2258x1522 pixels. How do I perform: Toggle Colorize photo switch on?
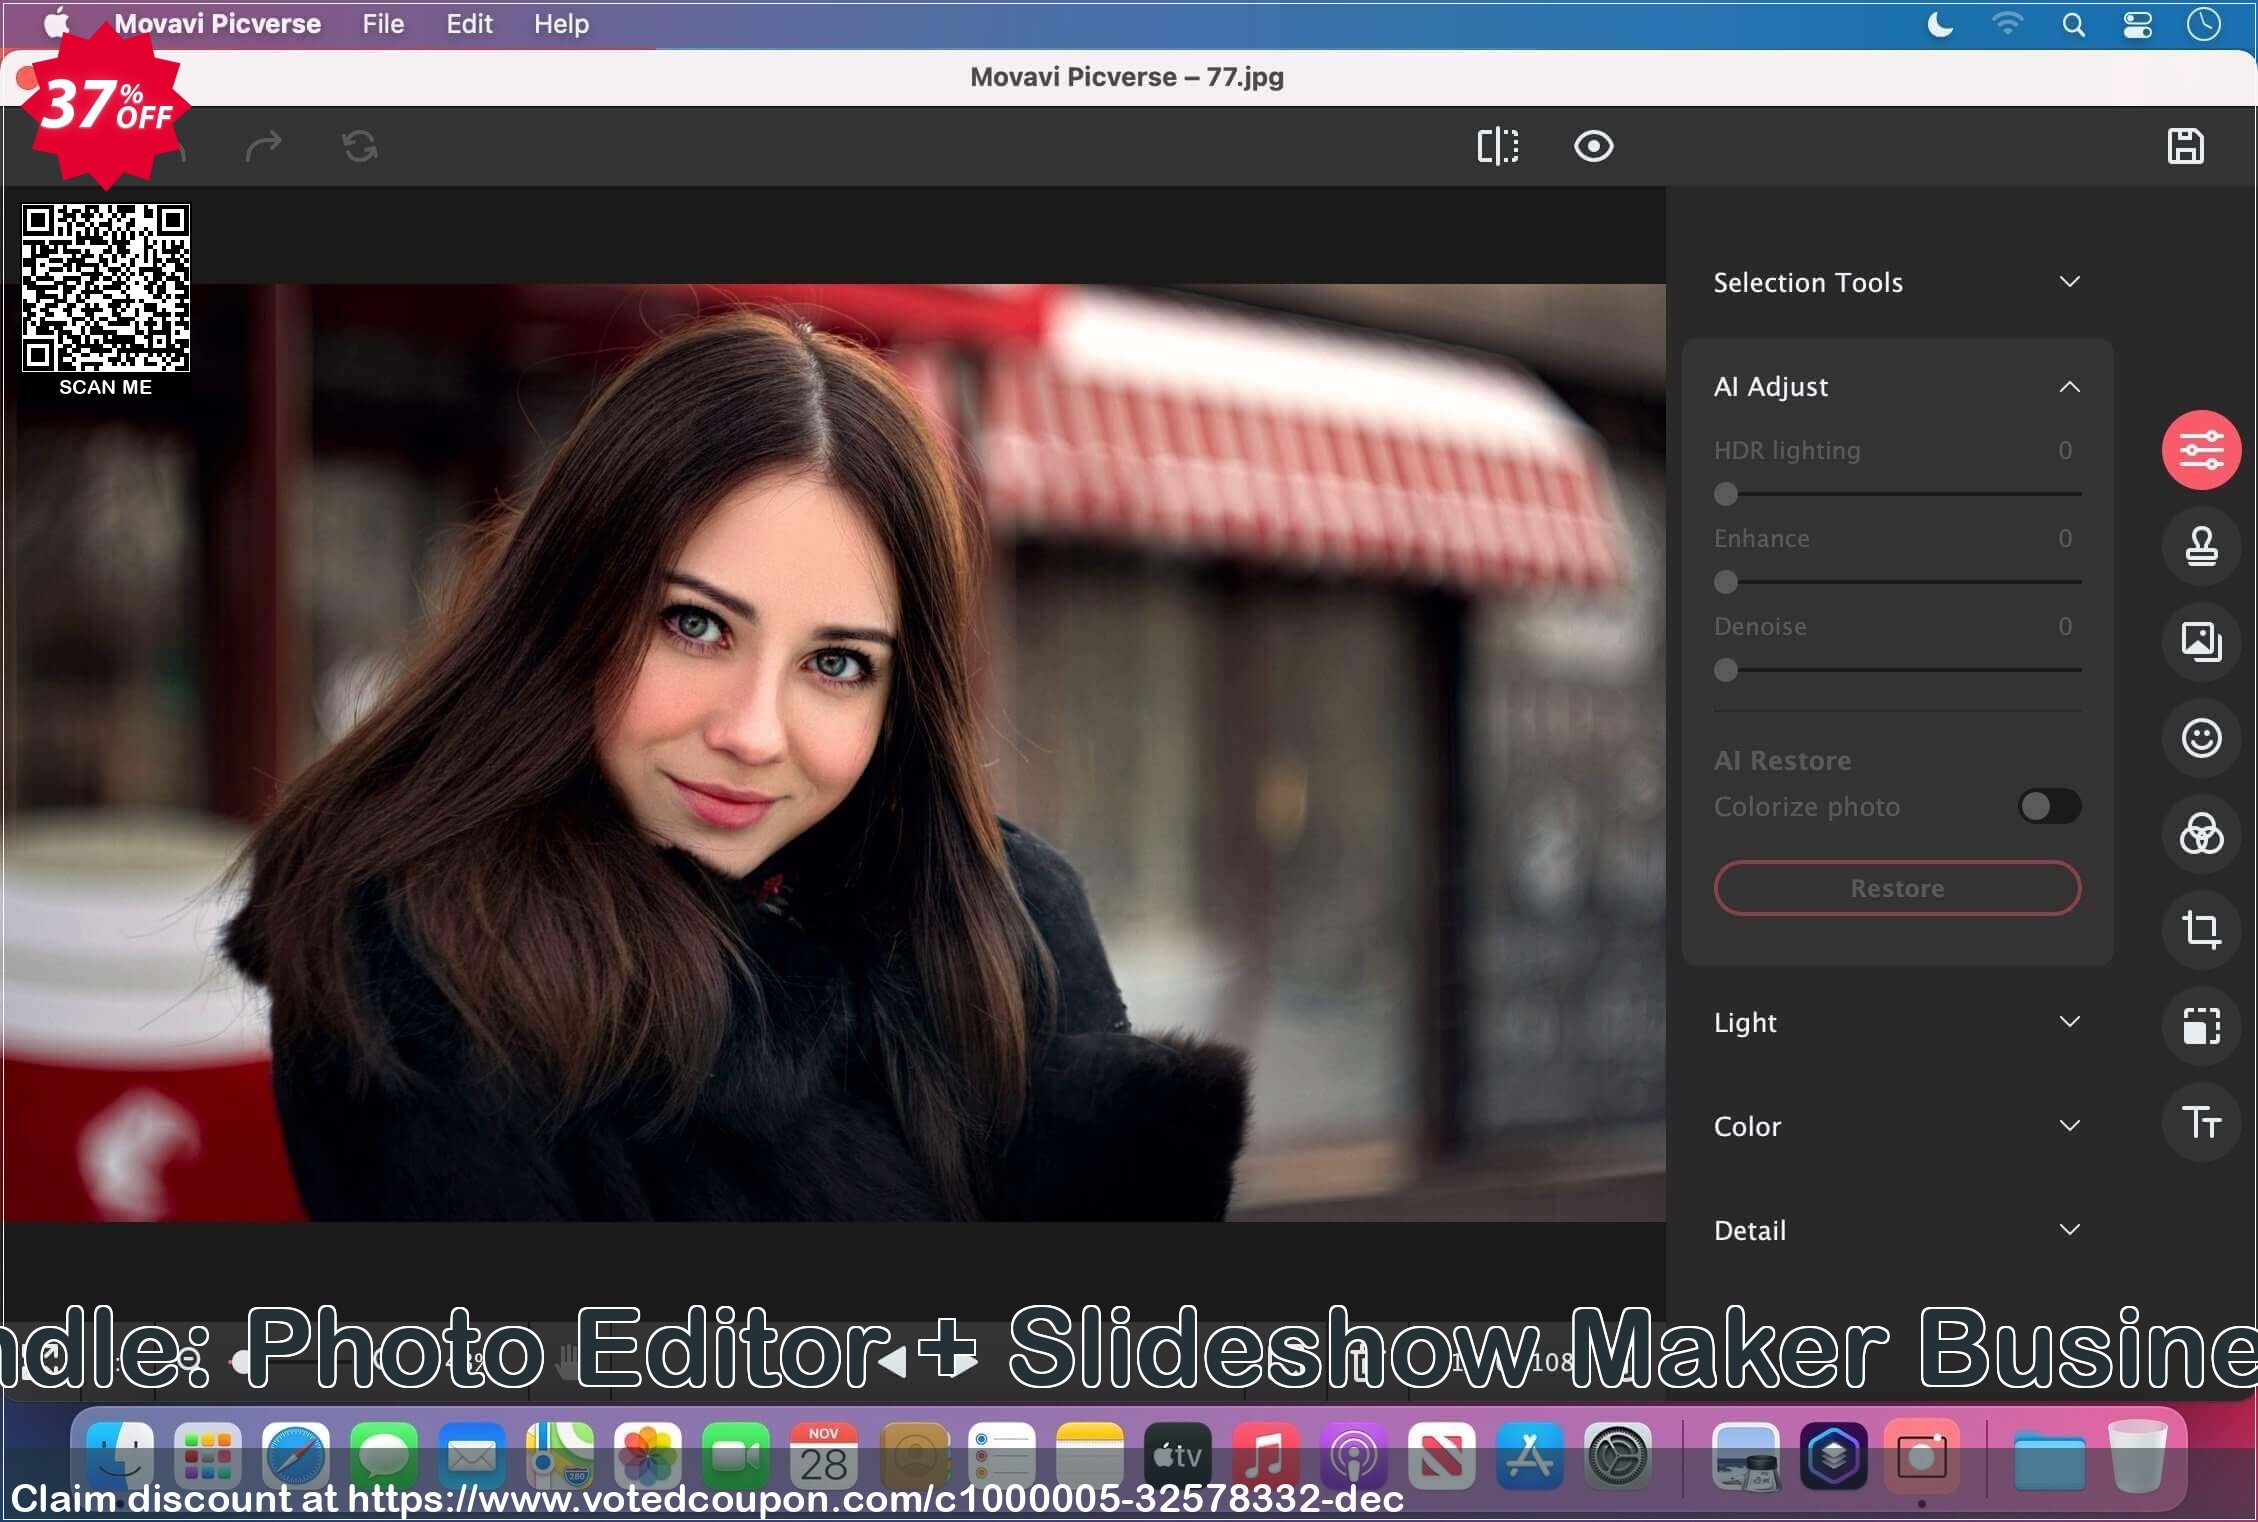(2047, 803)
